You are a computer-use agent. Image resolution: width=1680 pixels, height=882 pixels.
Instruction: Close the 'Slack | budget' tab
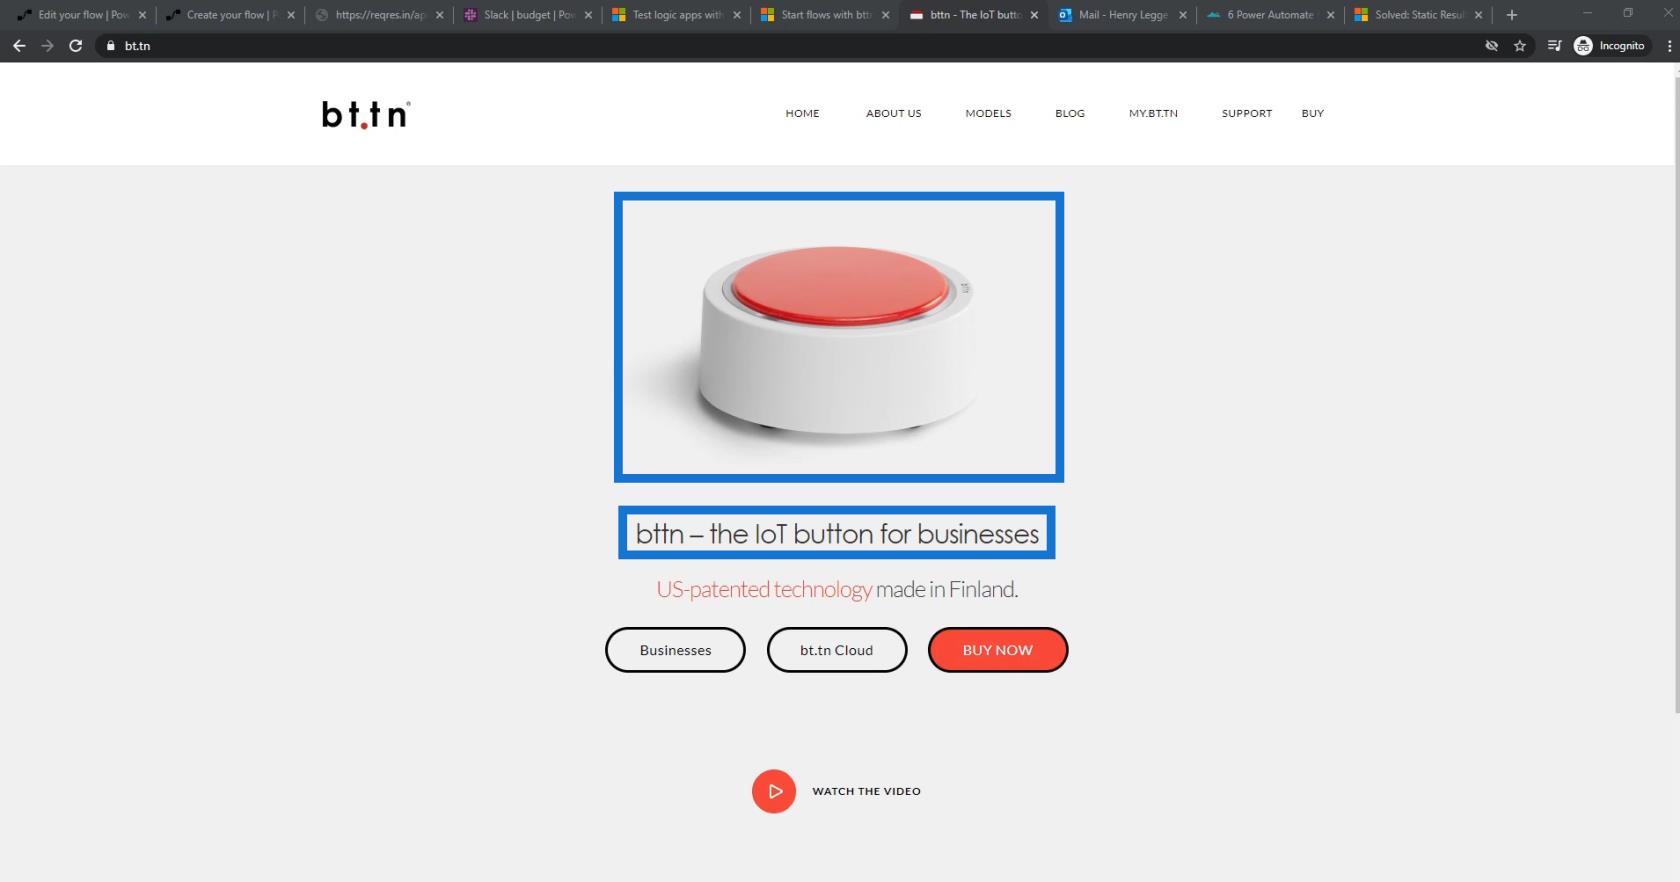(x=588, y=15)
